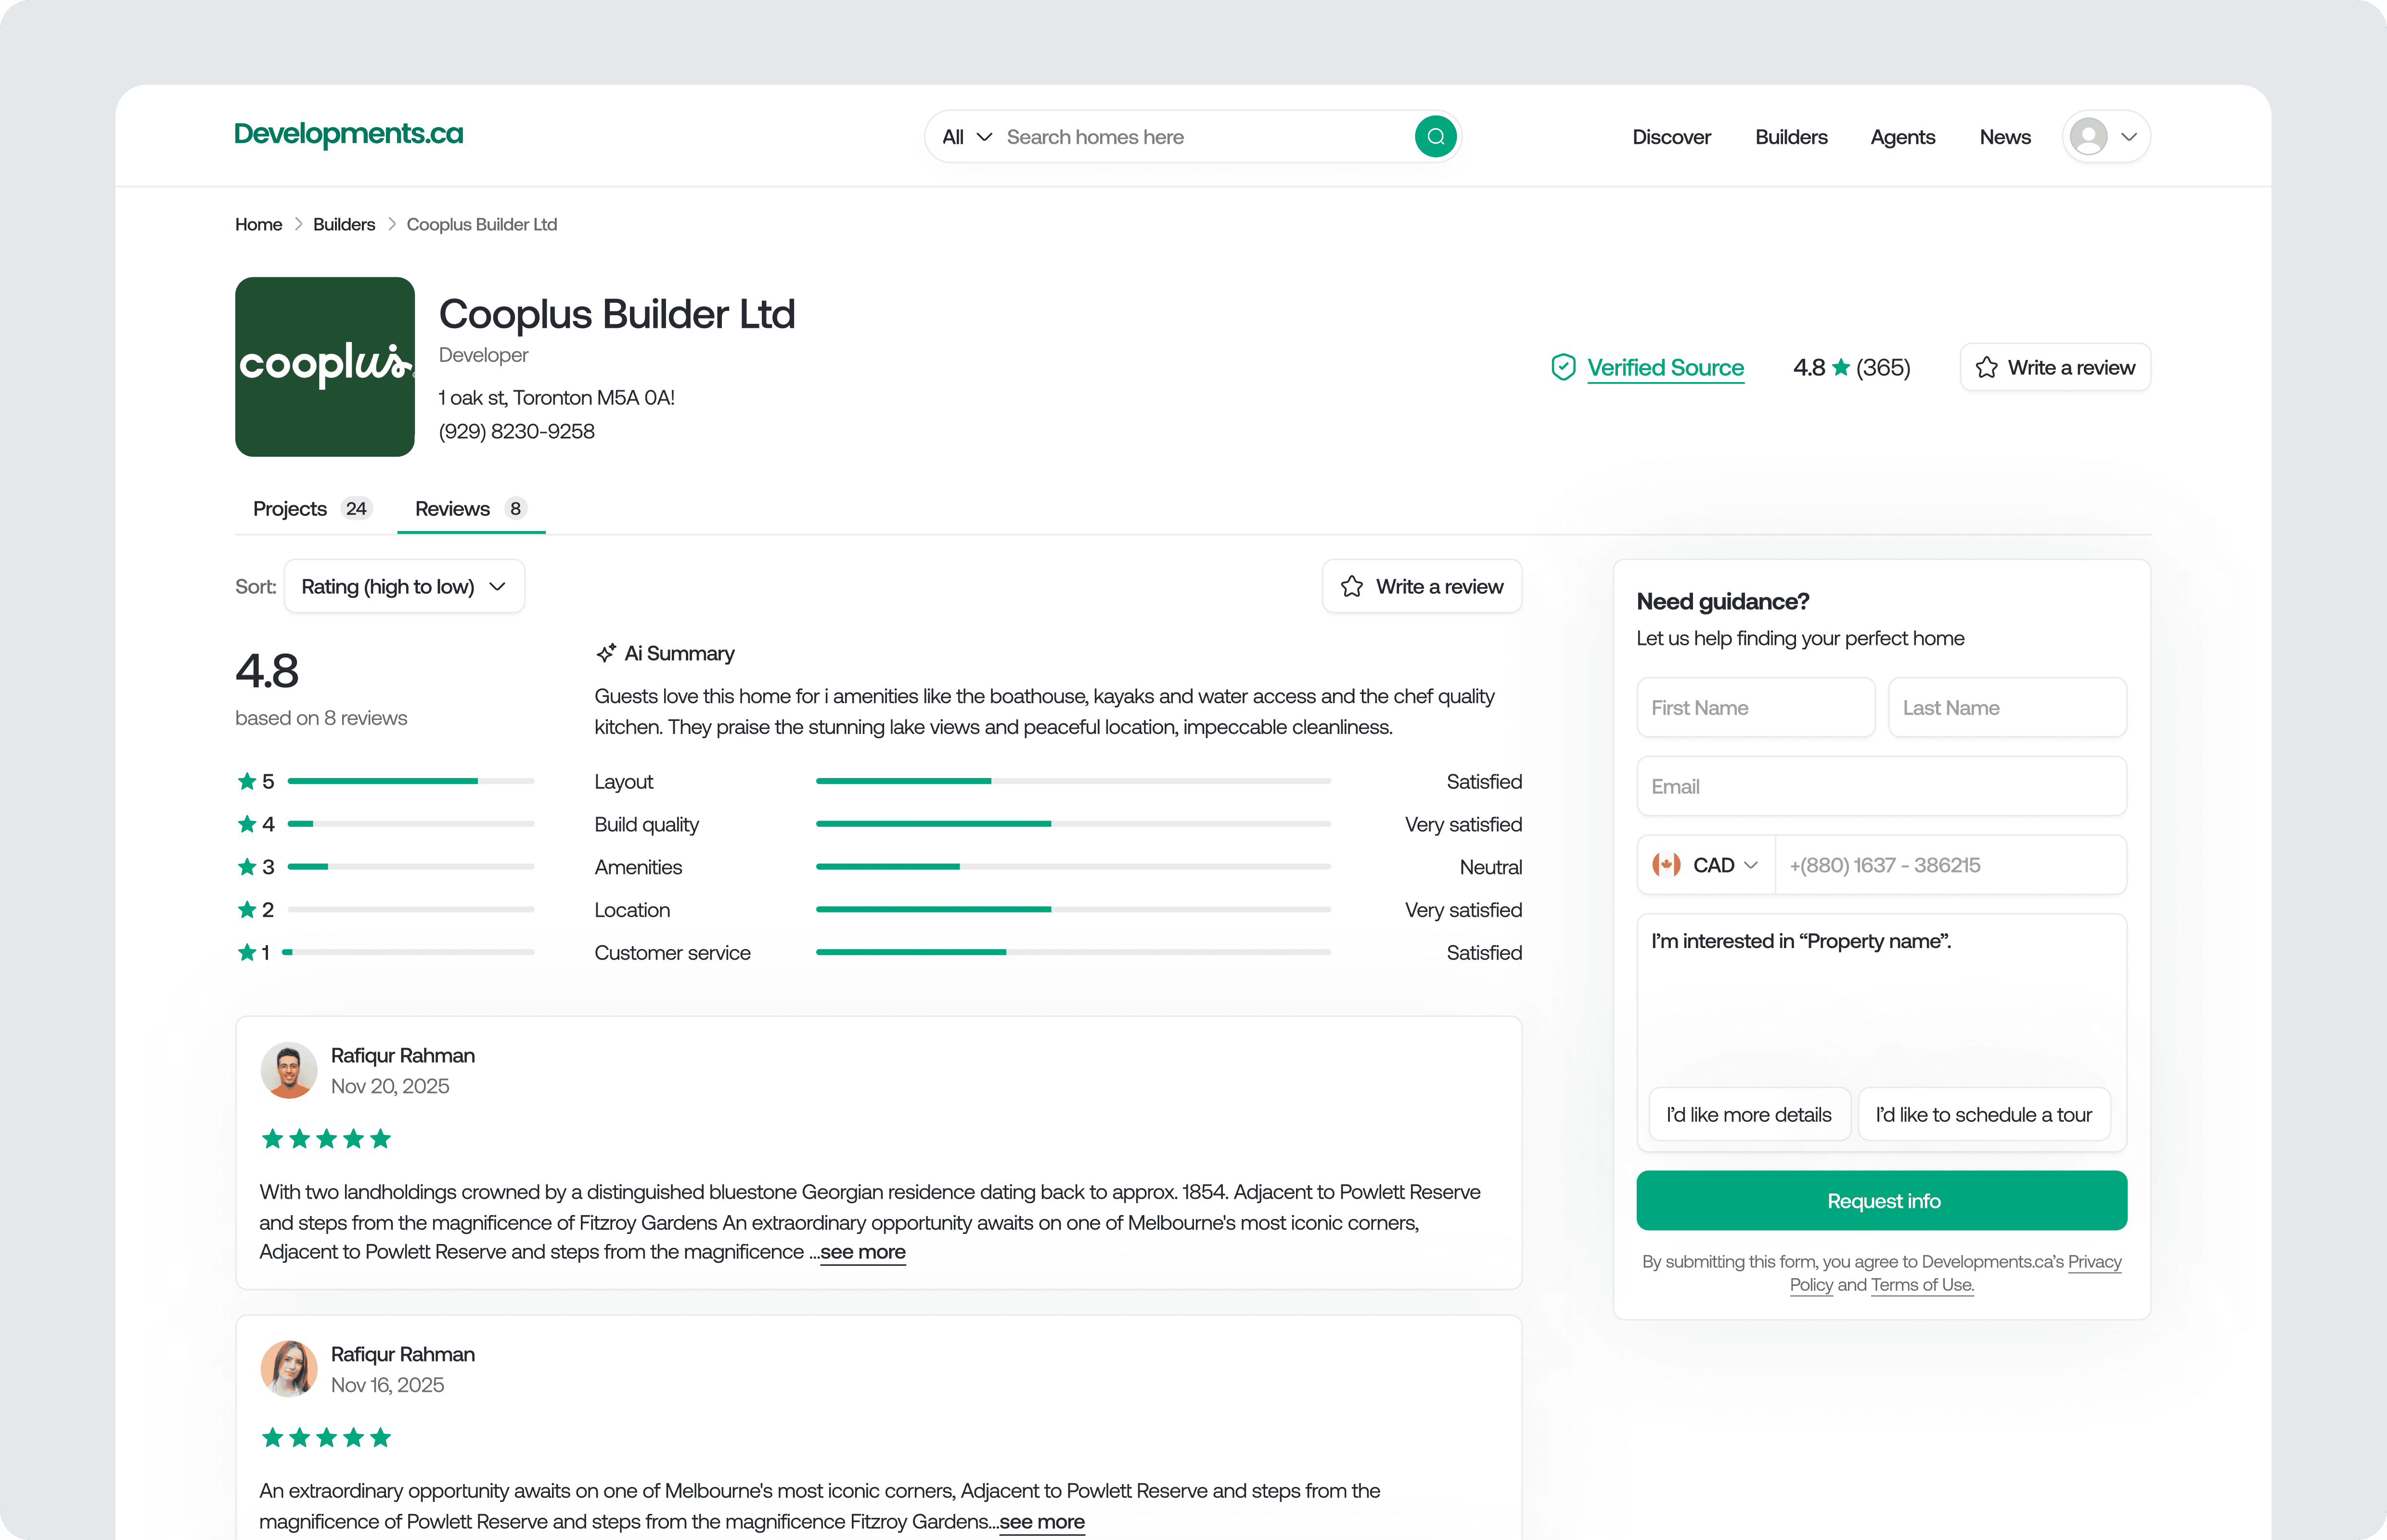Select Builders in the top navigation

coord(1791,136)
